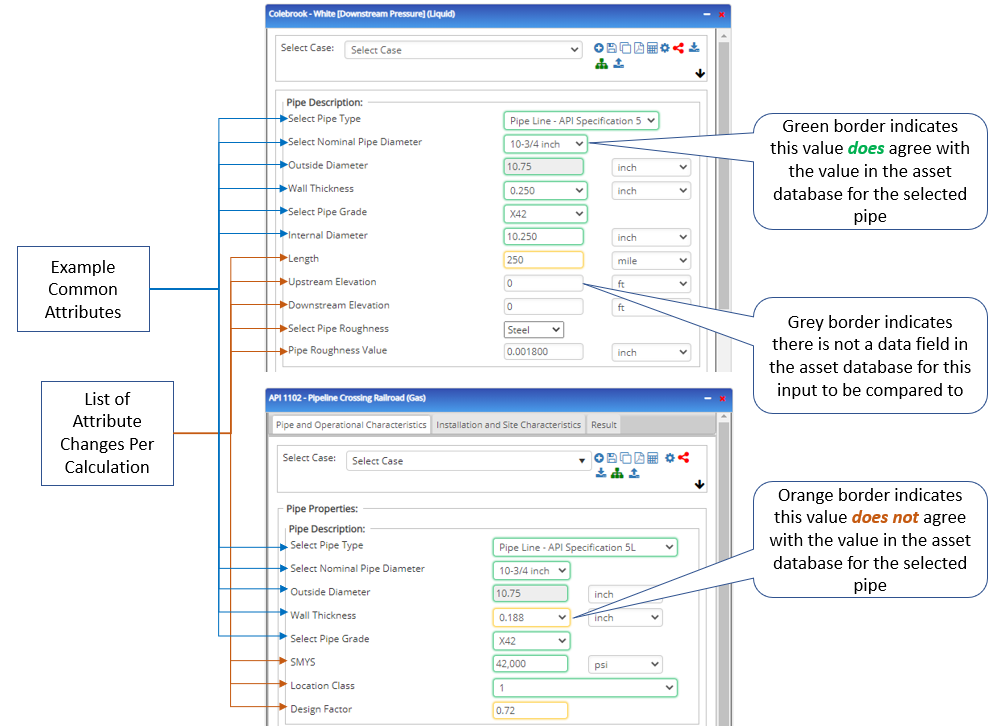997x726 pixels.
Task: Save the current Colebrook case
Action: pos(611,48)
